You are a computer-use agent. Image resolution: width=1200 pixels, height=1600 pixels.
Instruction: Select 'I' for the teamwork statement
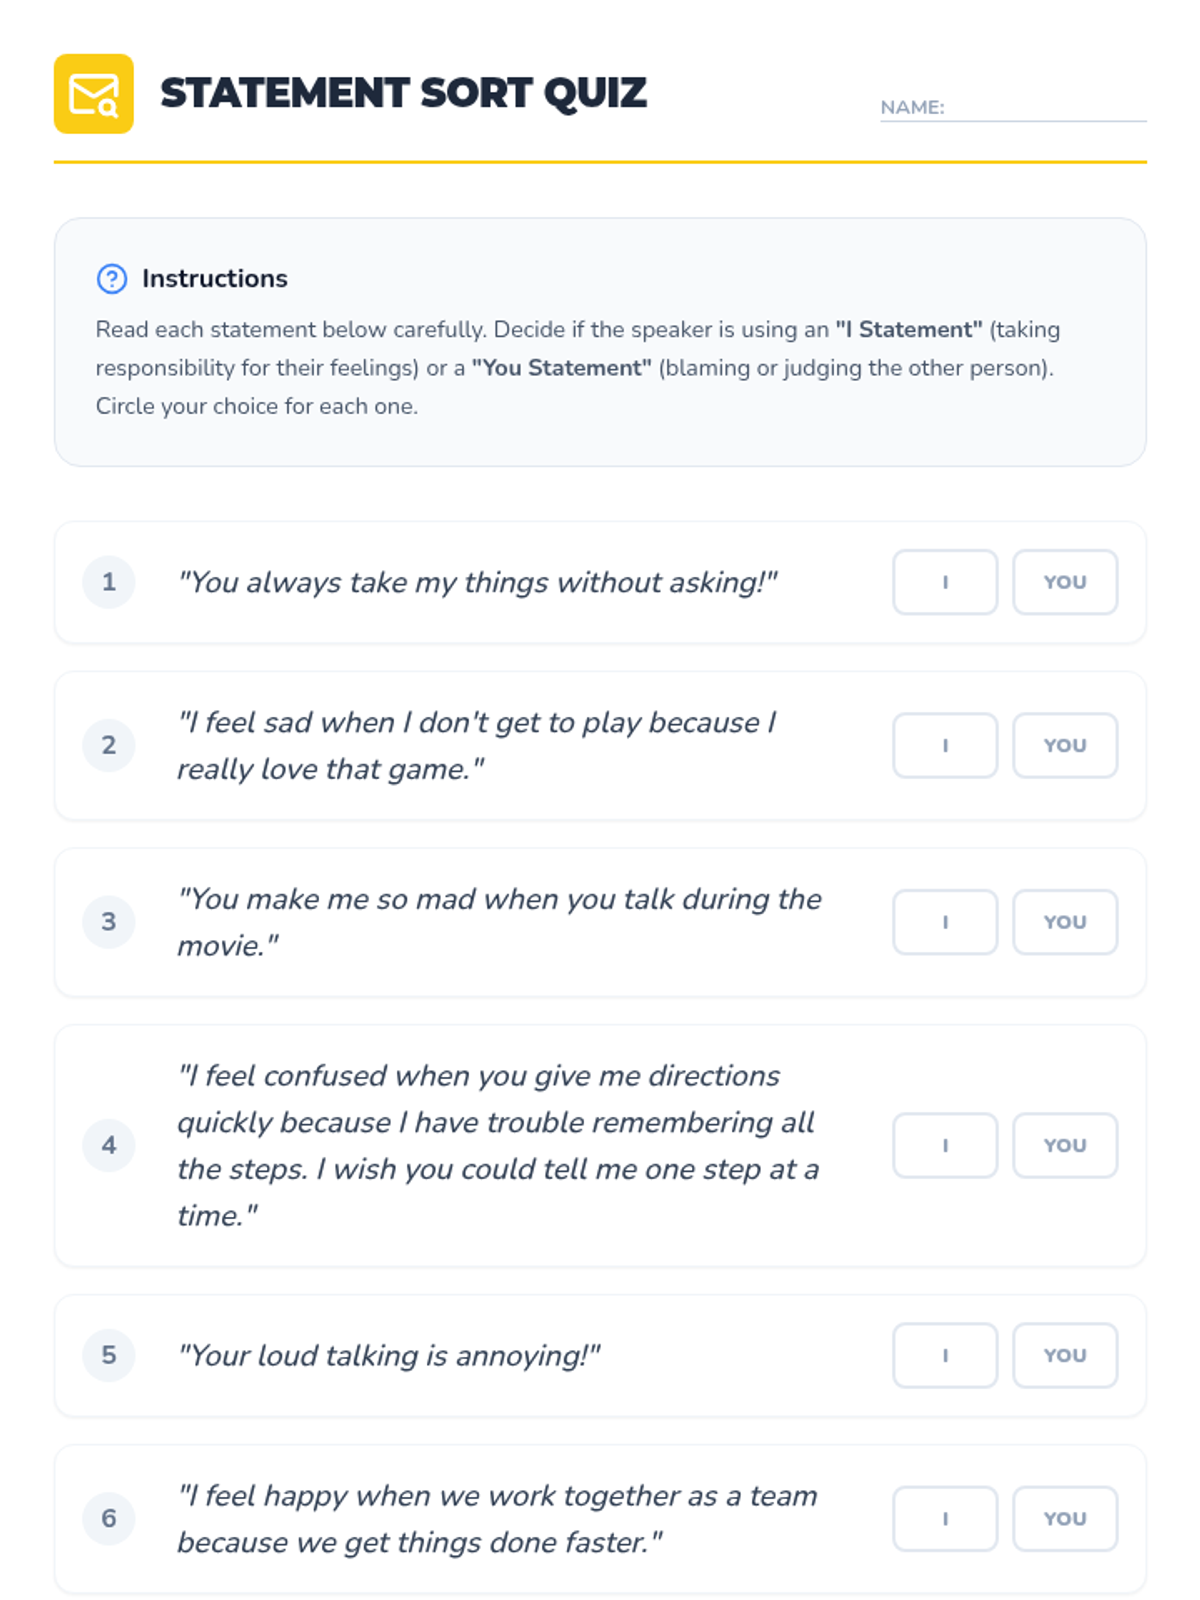945,1519
